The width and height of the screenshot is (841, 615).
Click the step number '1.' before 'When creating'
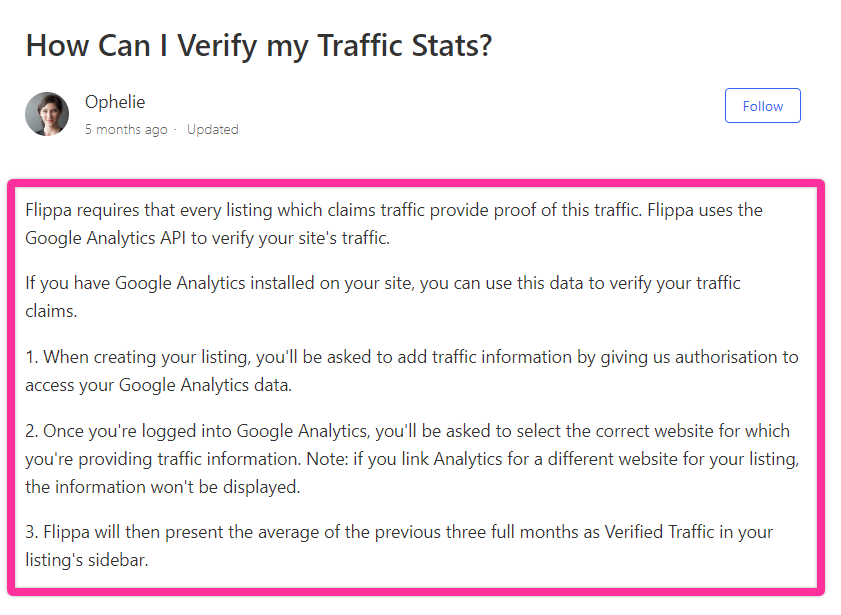coord(32,357)
